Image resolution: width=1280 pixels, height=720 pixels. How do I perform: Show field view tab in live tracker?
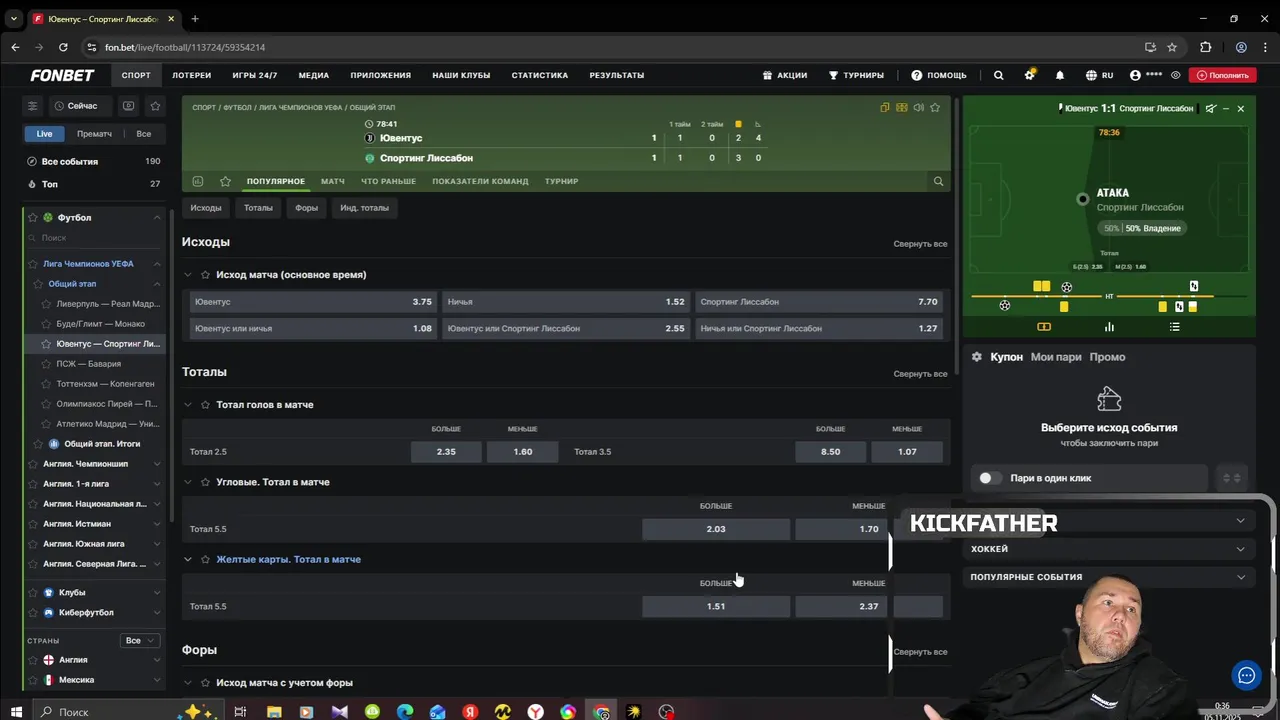point(1044,326)
